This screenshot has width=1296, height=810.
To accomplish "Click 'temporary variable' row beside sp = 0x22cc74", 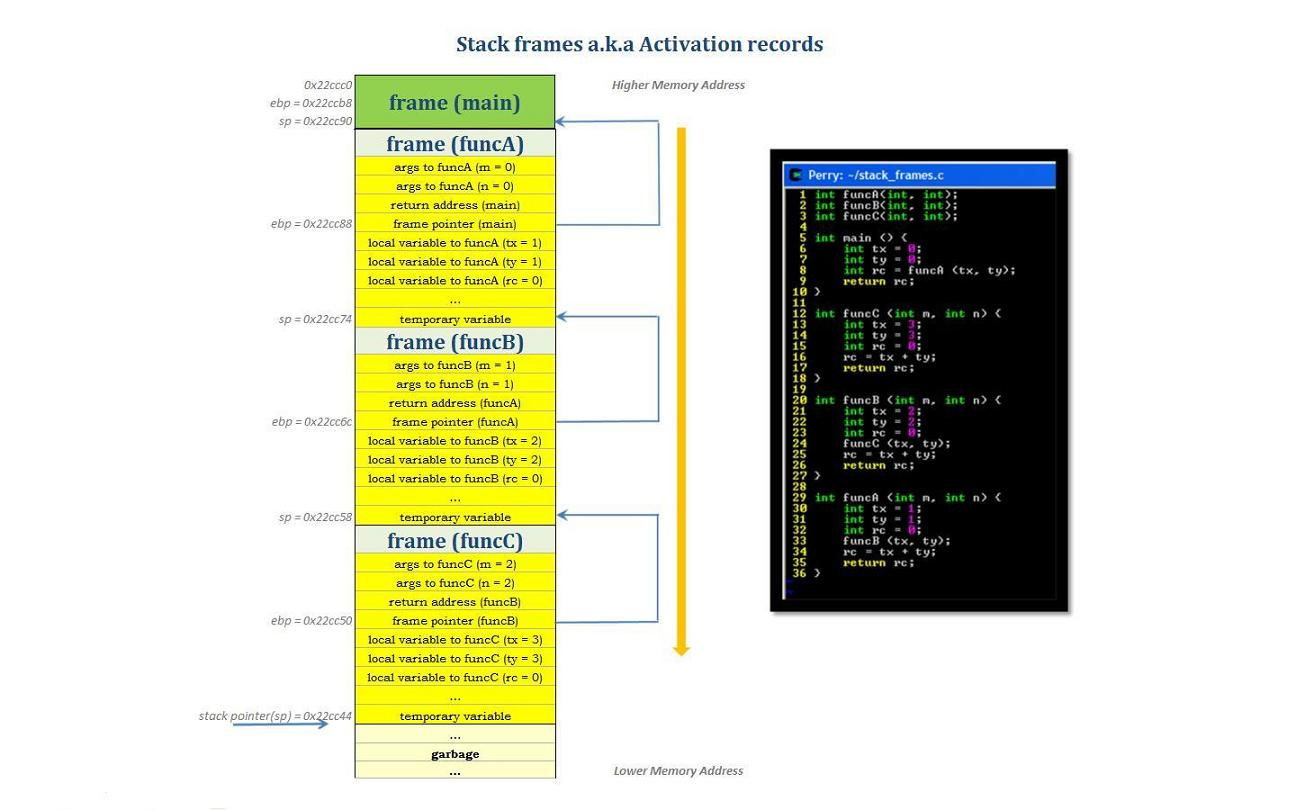I will pos(455,319).
